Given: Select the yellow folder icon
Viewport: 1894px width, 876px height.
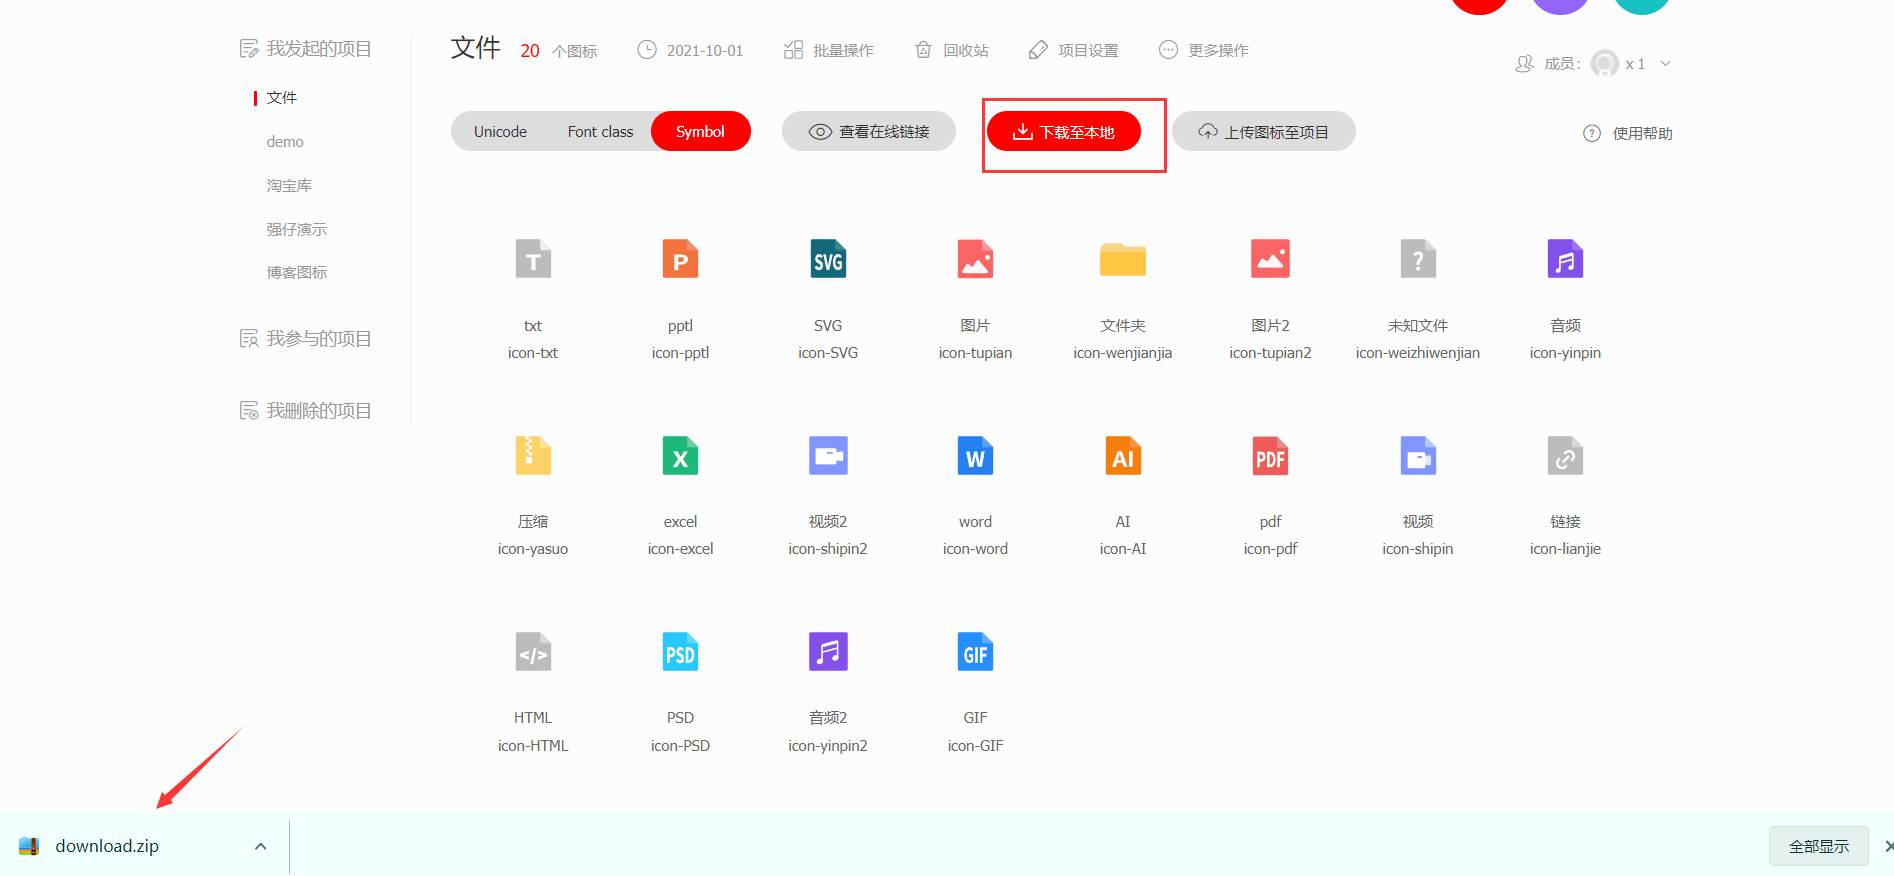Looking at the screenshot, I should tap(1122, 260).
